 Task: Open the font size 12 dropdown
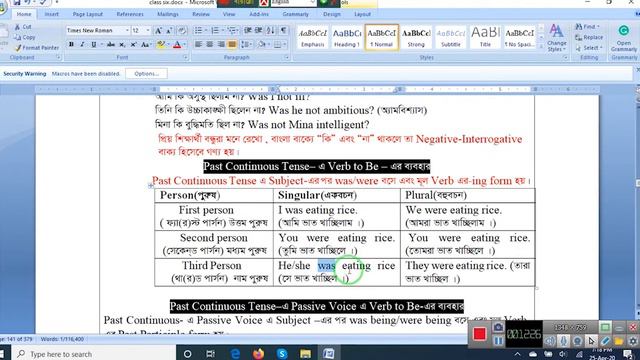coord(148,31)
